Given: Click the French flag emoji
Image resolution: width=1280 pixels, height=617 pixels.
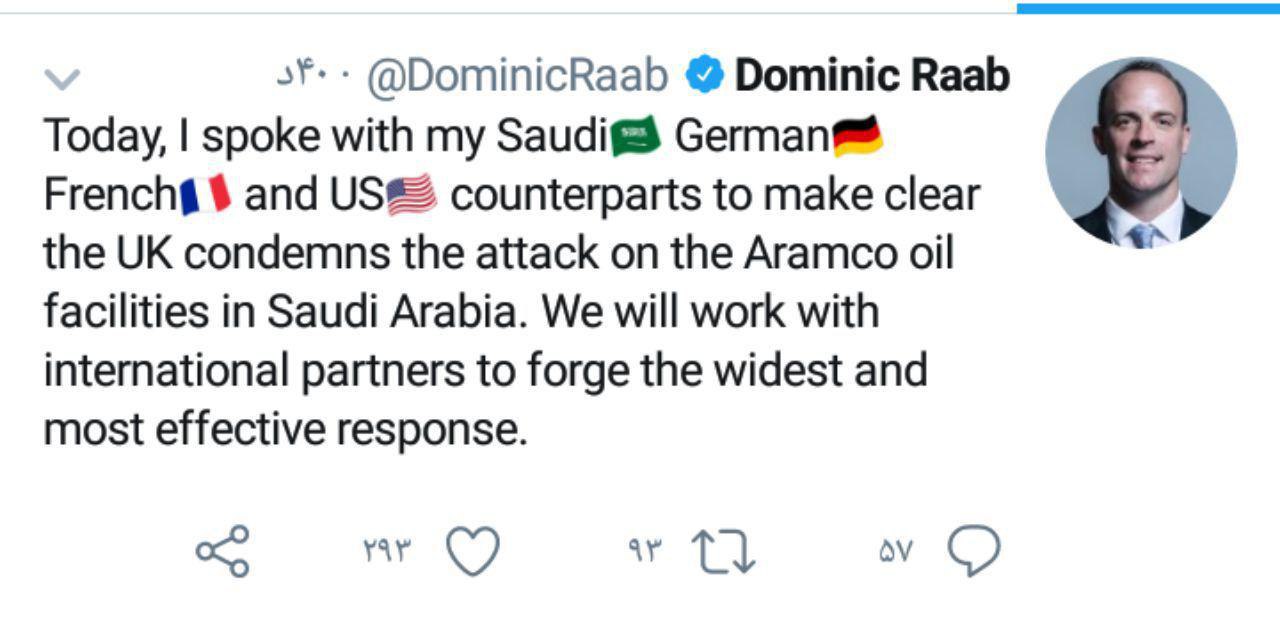Looking at the screenshot, I should click(207, 195).
